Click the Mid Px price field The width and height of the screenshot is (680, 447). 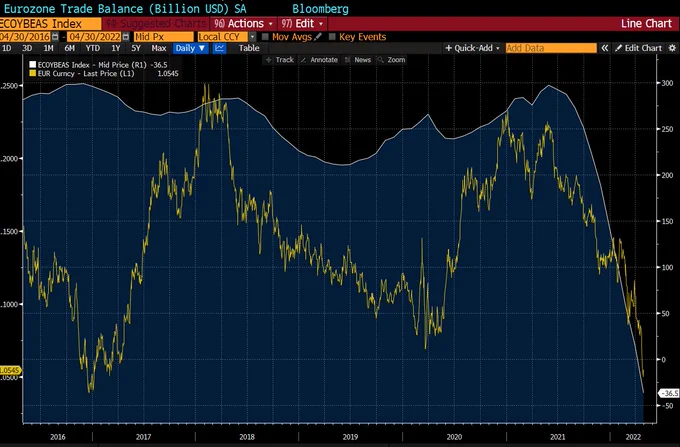tap(163, 37)
